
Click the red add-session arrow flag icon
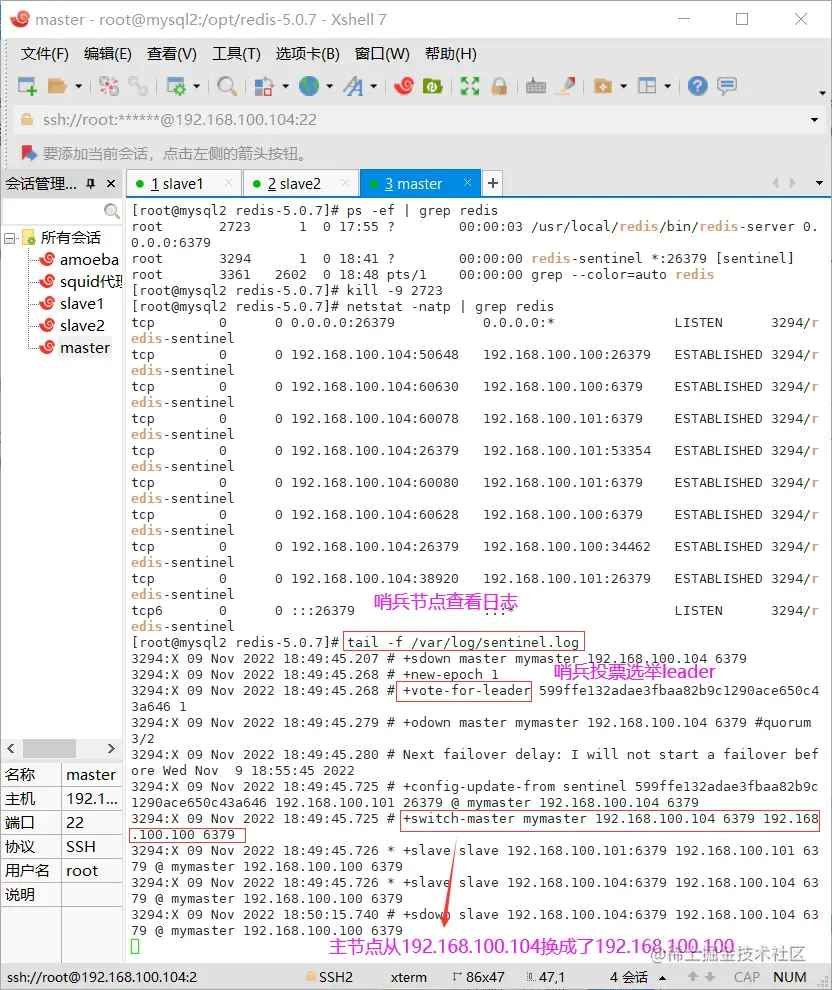pyautogui.click(x=28, y=153)
